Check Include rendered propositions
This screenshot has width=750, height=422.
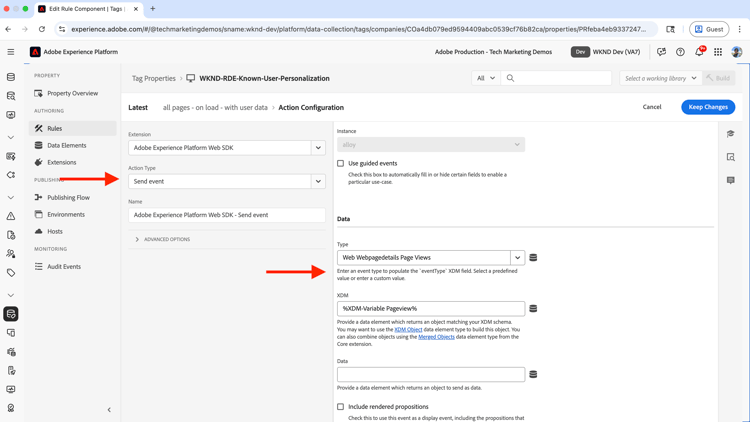coord(341,407)
